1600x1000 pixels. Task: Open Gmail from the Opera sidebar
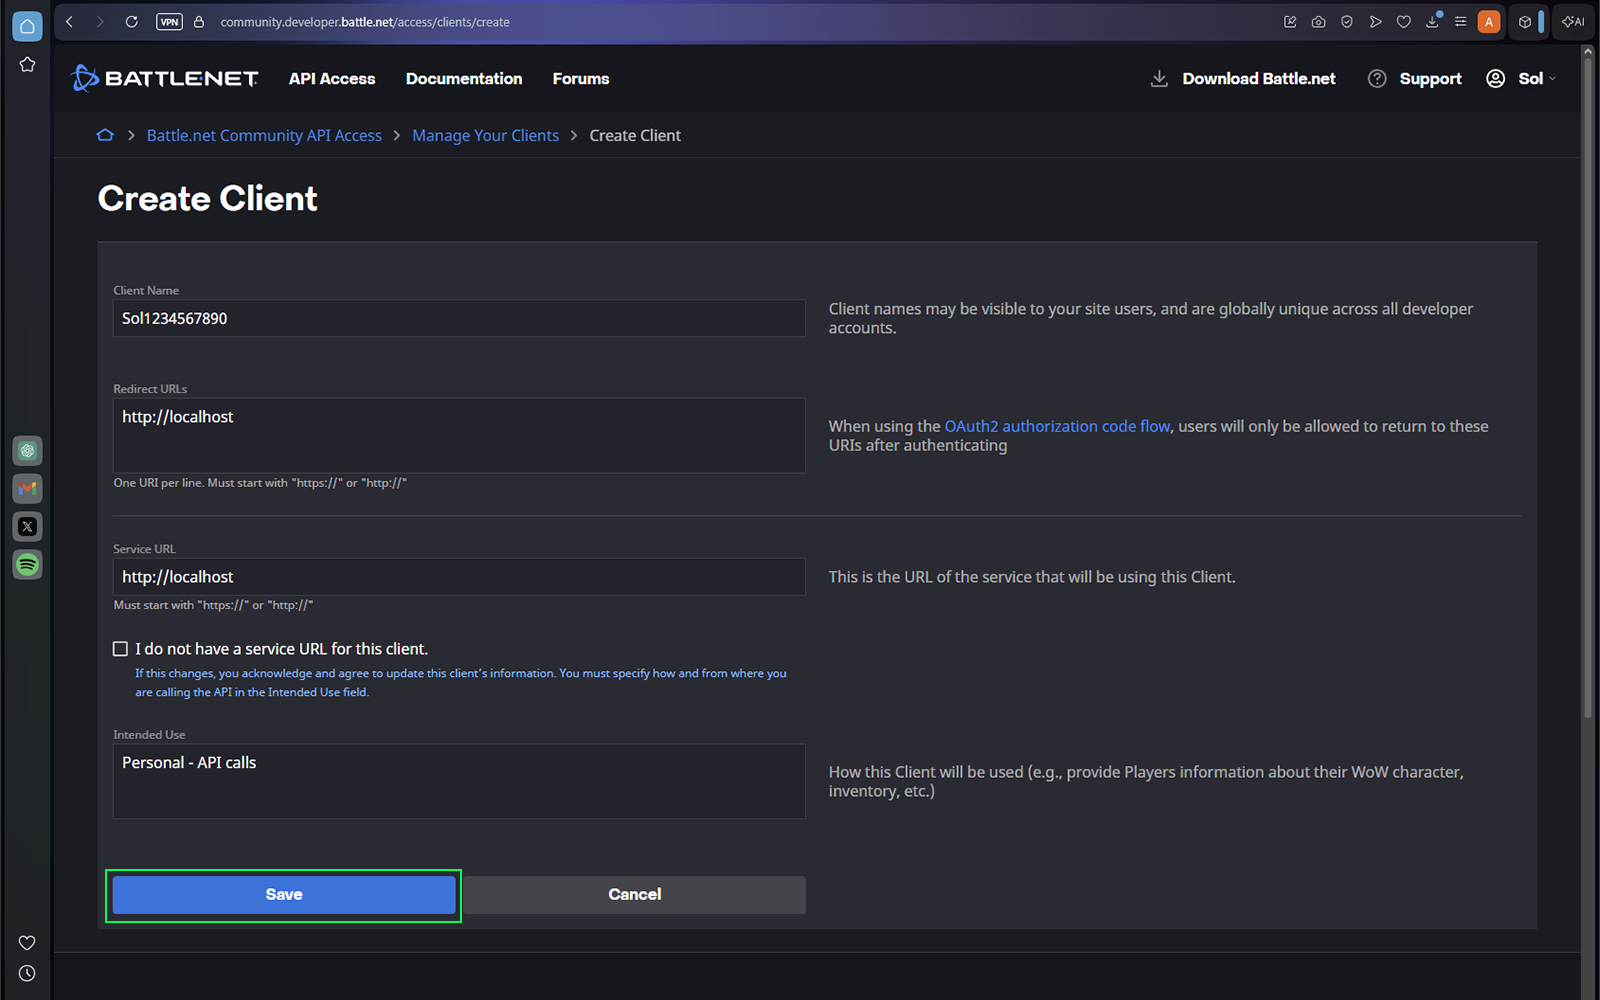pos(27,489)
